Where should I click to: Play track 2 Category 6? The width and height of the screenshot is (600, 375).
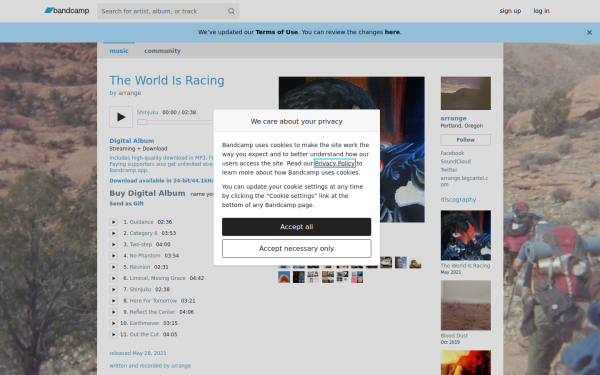113,233
